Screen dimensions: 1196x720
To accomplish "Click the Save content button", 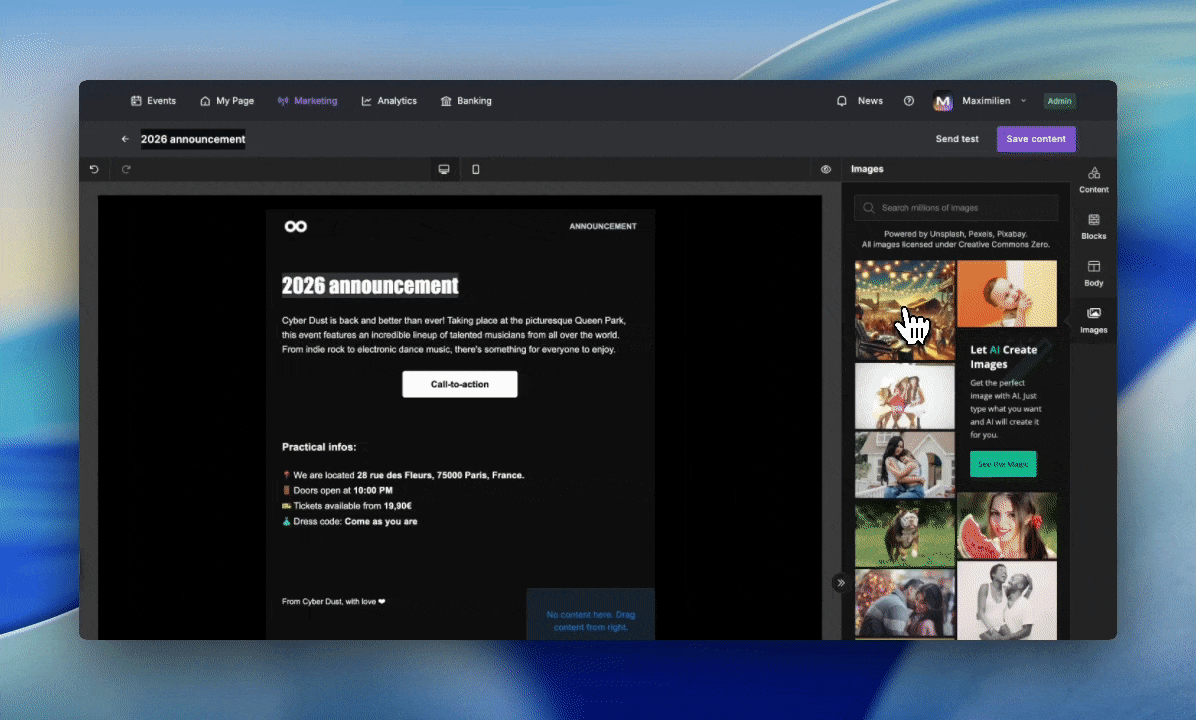I will [1036, 139].
